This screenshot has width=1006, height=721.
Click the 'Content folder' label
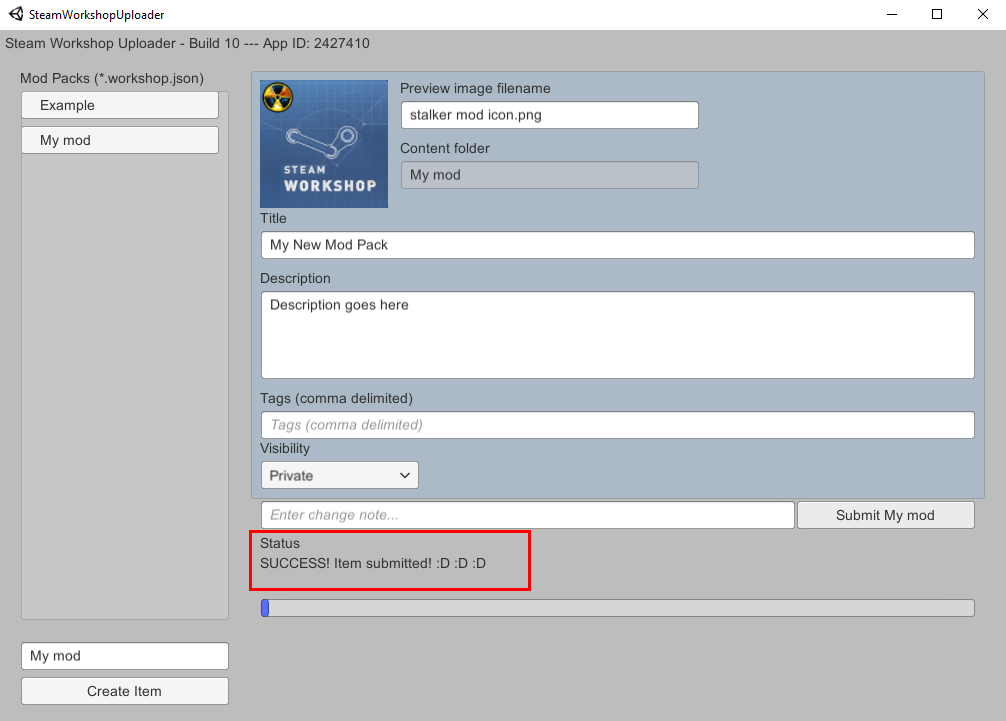445,148
